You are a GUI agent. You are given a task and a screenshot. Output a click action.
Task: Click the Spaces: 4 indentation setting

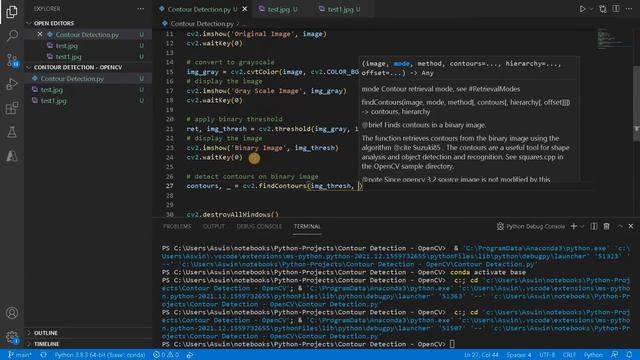[x=519, y=355]
